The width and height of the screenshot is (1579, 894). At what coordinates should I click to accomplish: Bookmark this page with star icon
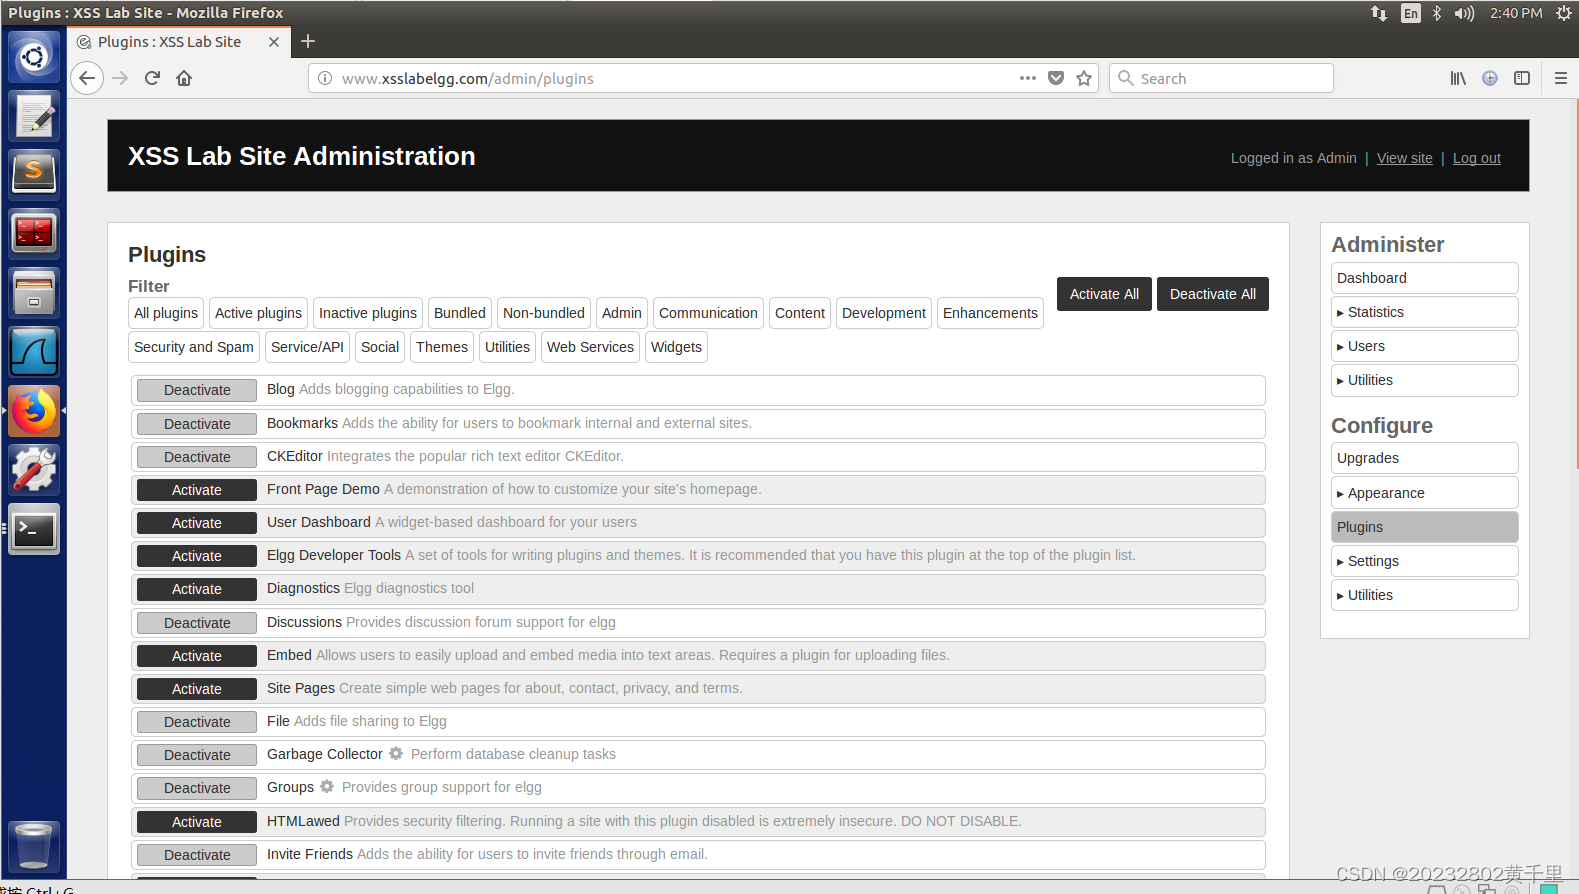tap(1084, 78)
